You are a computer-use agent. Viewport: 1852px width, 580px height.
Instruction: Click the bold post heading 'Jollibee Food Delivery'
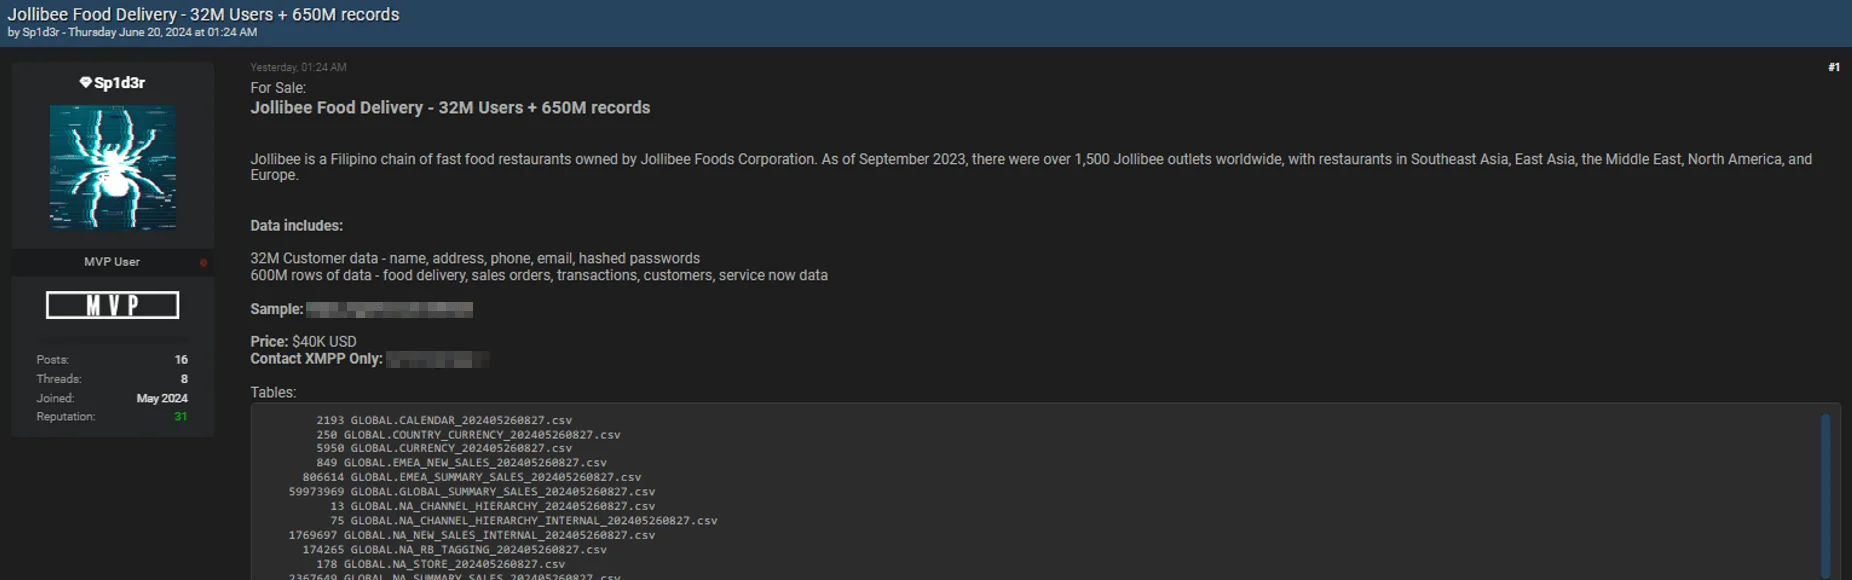[x=450, y=108]
